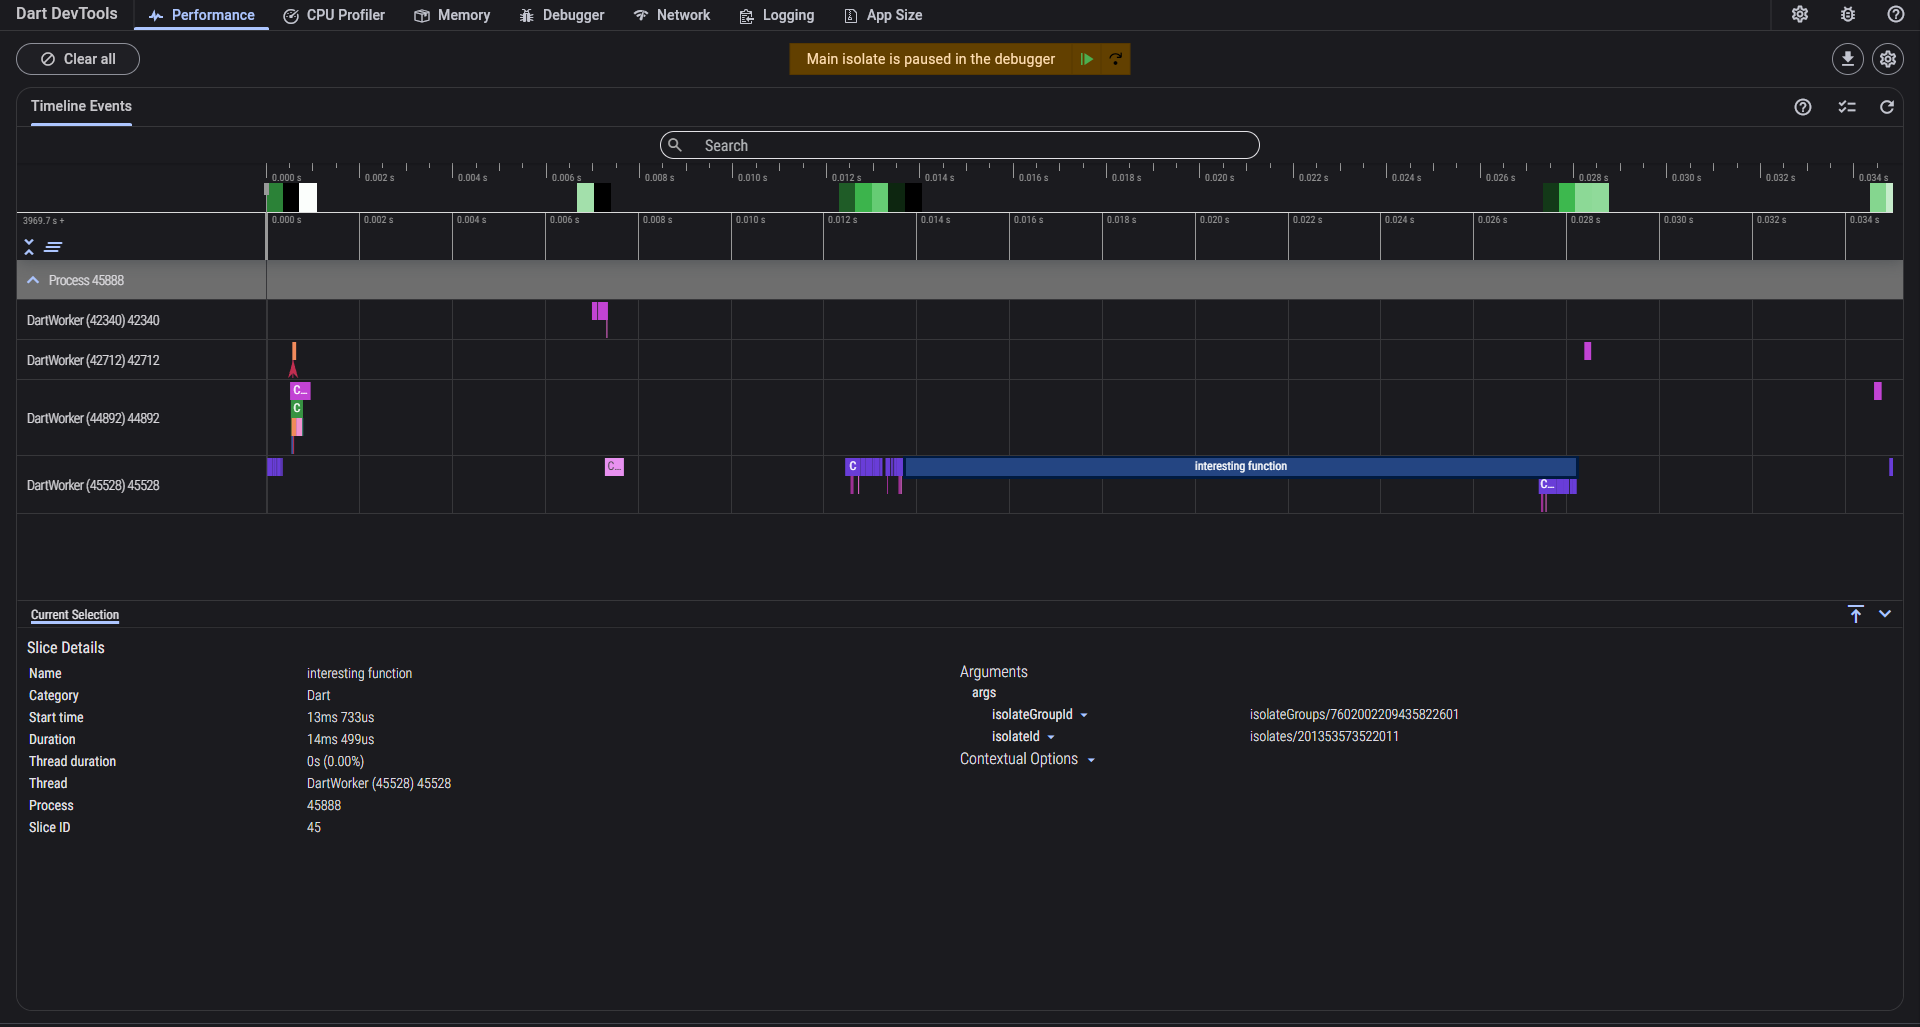1920x1027 pixels.
Task: Collapse the Process 45888 group
Action: point(33,280)
